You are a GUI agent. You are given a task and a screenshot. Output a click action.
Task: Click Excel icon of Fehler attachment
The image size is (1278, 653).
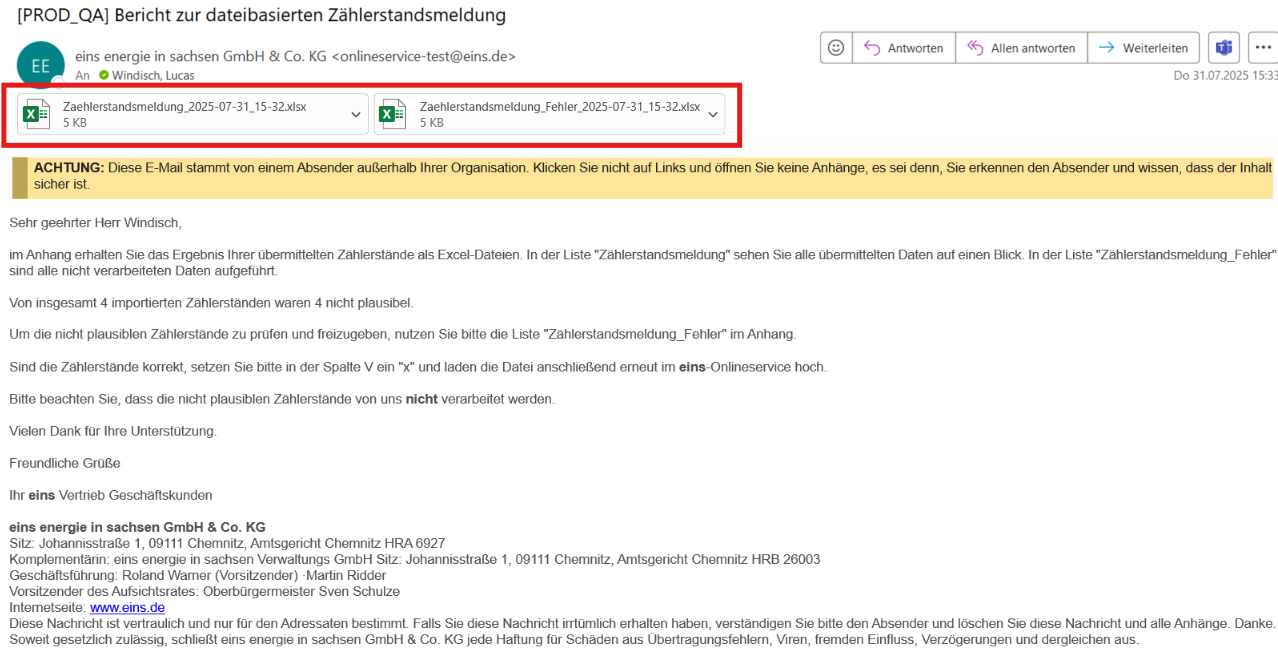pos(393,114)
